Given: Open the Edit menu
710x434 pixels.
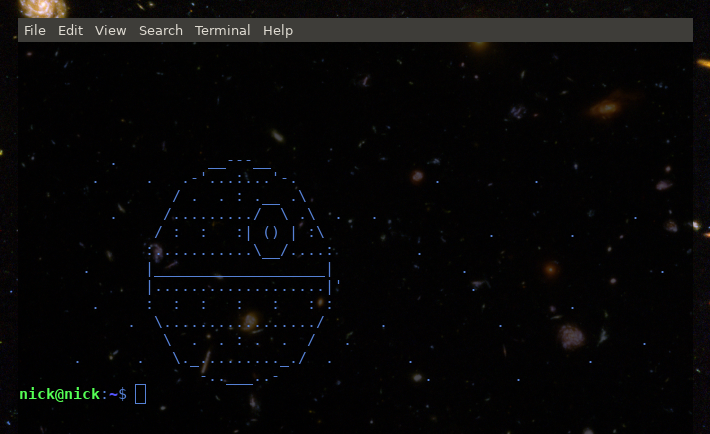Looking at the screenshot, I should coord(70,30).
